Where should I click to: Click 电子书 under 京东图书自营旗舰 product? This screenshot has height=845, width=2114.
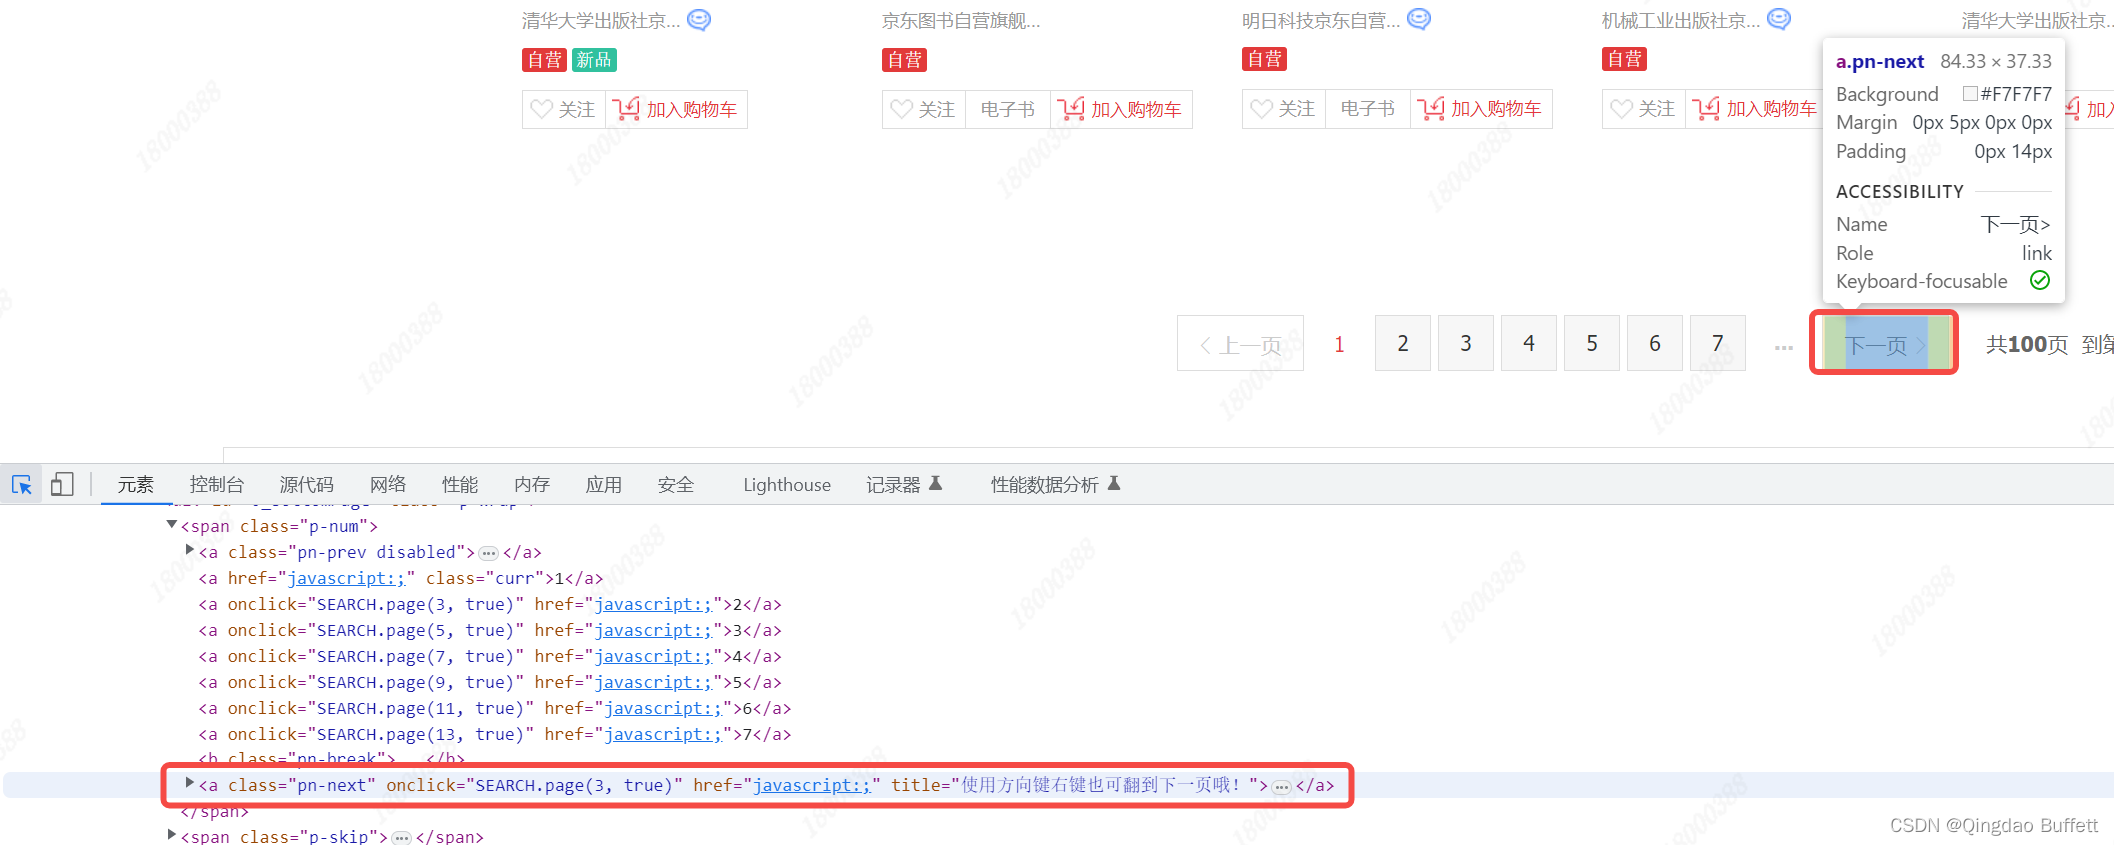point(1008,109)
